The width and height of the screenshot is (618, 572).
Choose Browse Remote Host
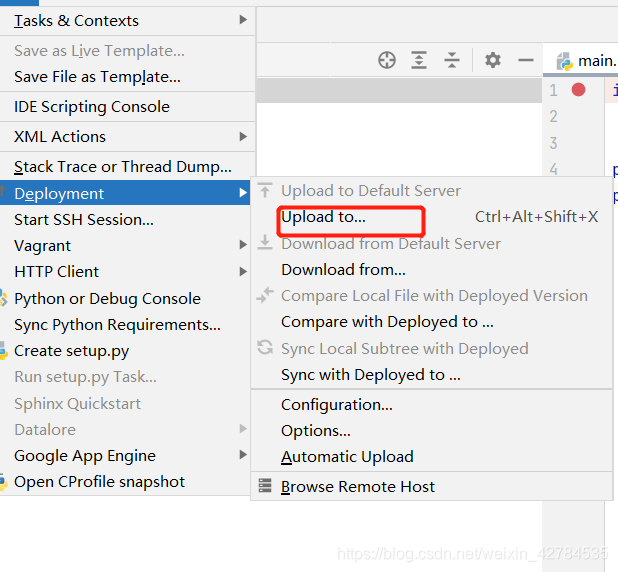(432, 486)
